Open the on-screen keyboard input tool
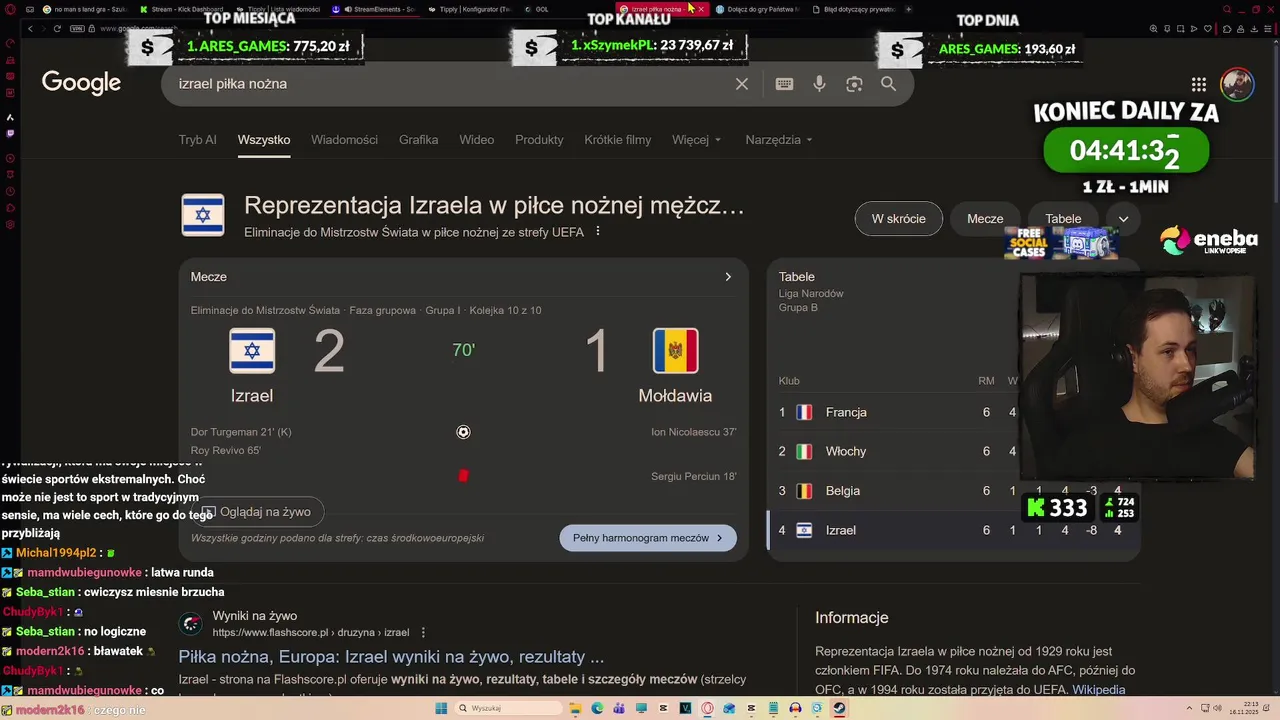Screen dimensions: 1280x720 (x=785, y=84)
